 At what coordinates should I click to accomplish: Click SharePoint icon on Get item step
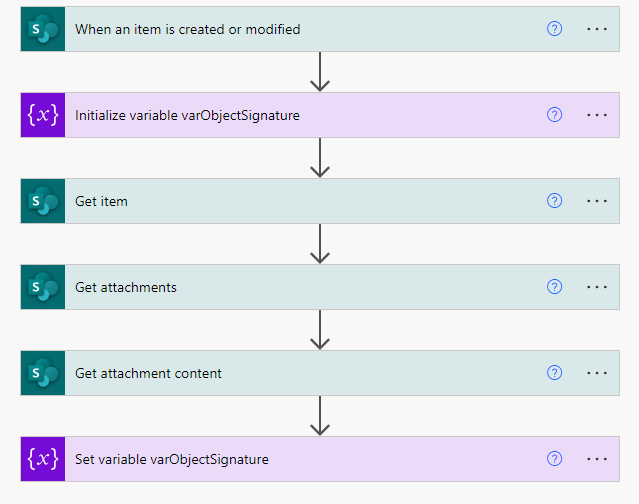[x=43, y=201]
